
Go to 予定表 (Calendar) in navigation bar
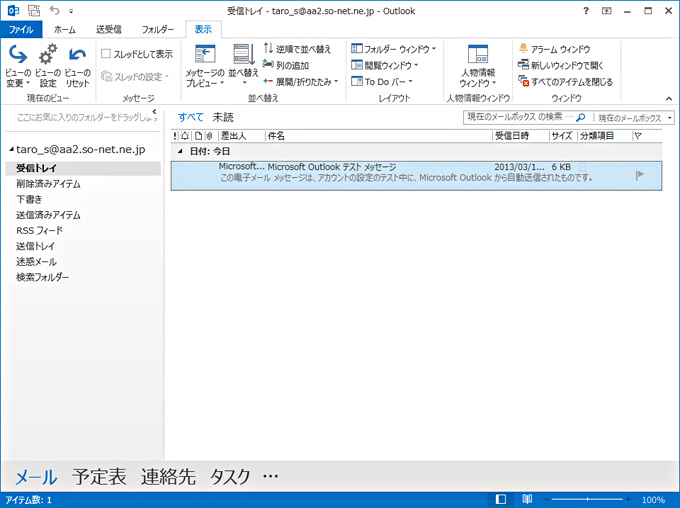click(100, 477)
